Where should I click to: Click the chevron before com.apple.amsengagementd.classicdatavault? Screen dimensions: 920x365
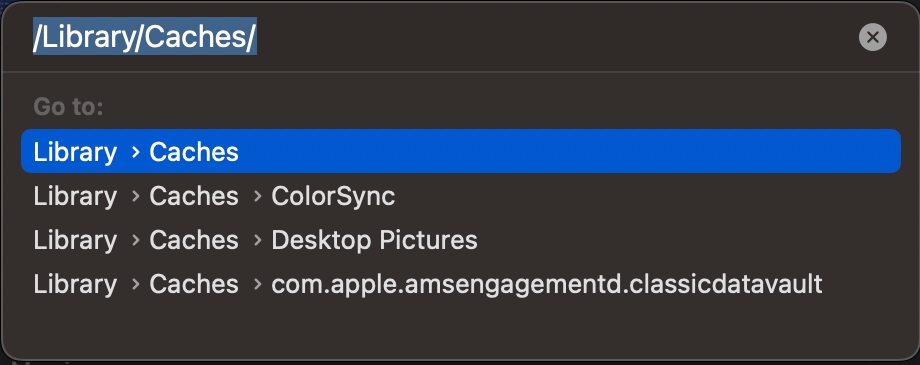coord(257,285)
